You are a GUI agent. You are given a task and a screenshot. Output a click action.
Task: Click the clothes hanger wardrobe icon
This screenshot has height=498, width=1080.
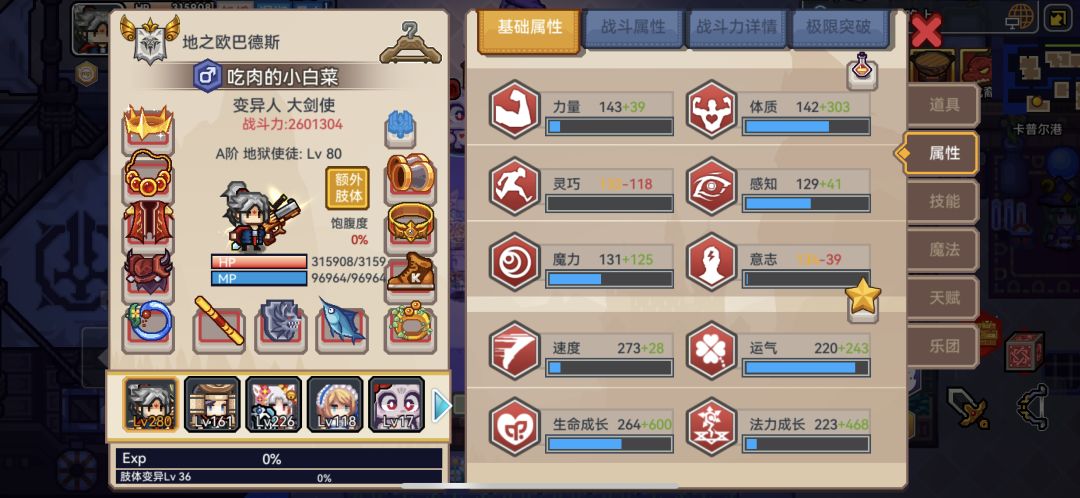point(411,43)
